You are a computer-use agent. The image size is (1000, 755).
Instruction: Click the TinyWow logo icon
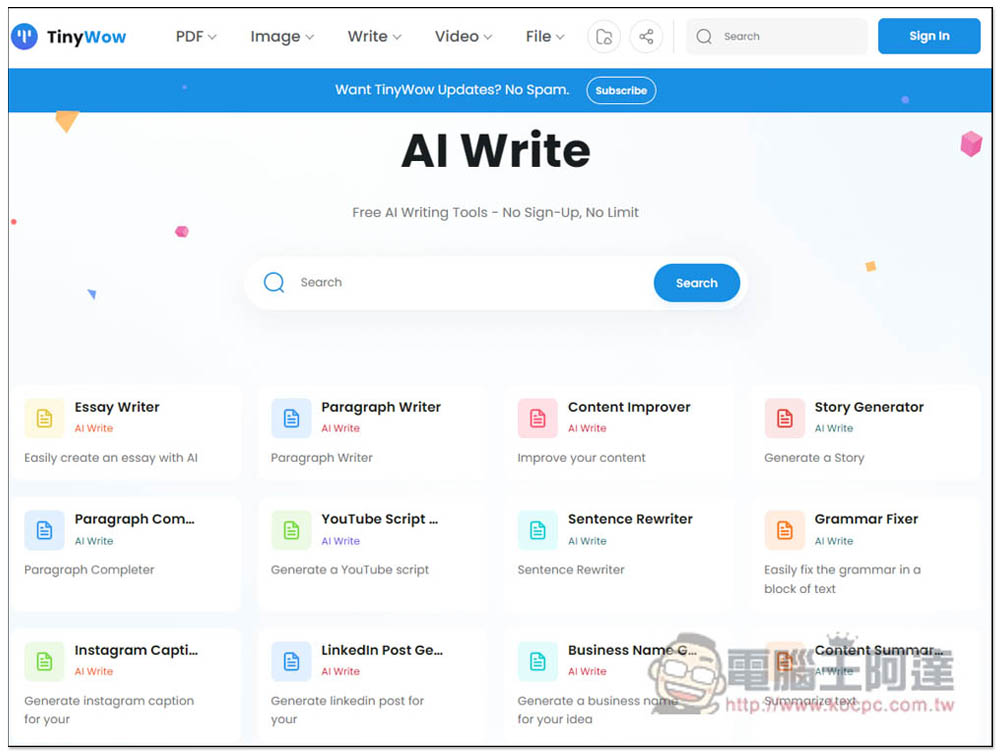pyautogui.click(x=24, y=36)
